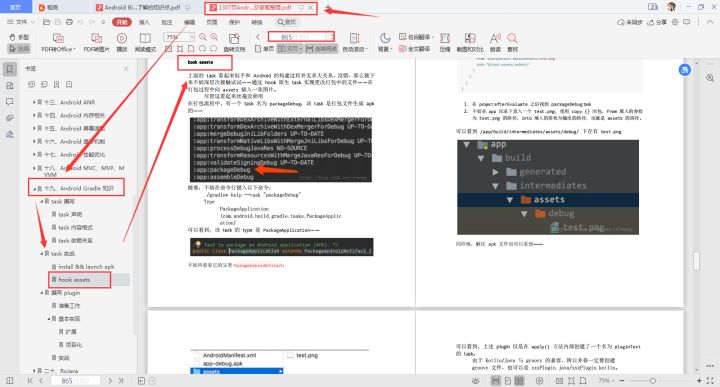
Task: Toggle Single page (单页) view
Action: [x=265, y=49]
